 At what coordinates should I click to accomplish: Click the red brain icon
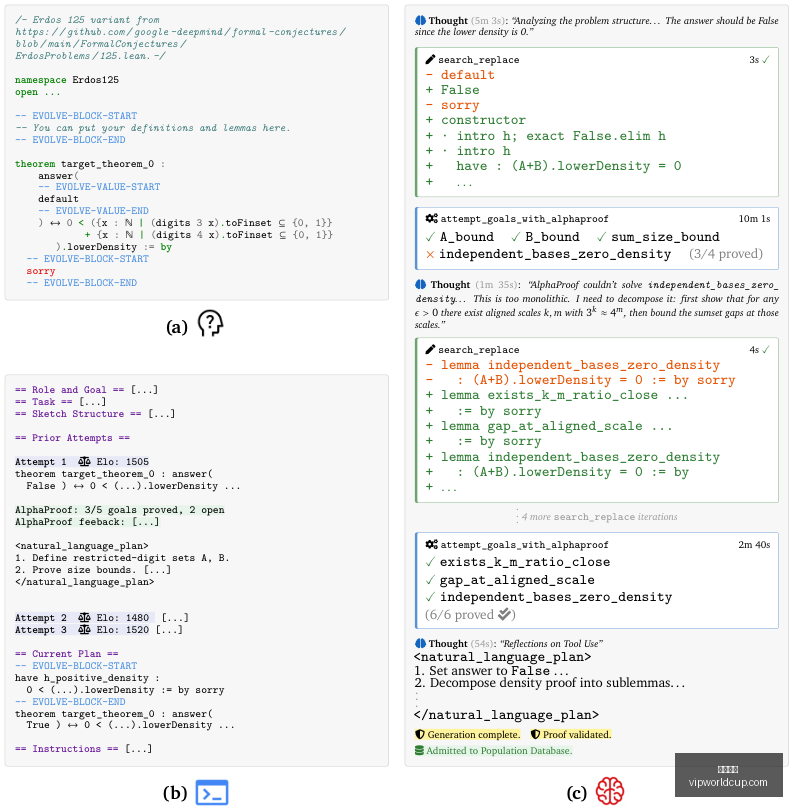coord(610,791)
